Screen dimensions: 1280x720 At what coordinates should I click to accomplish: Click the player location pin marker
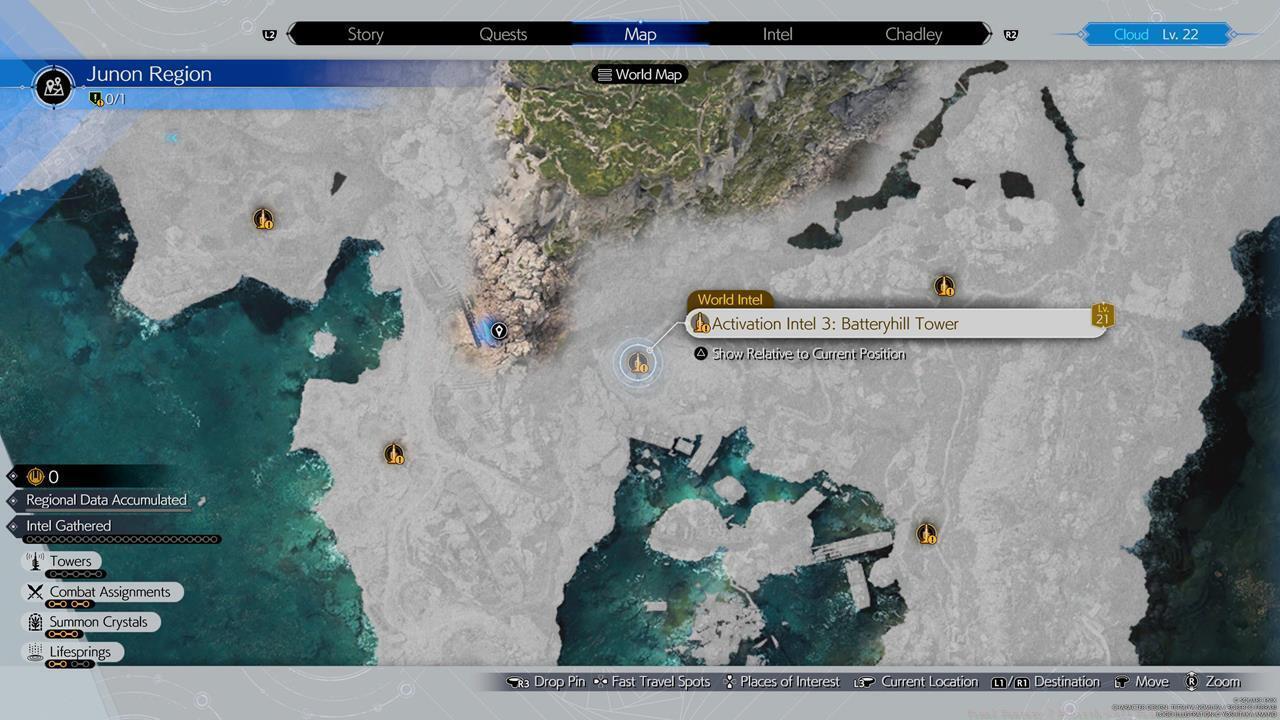(x=498, y=331)
